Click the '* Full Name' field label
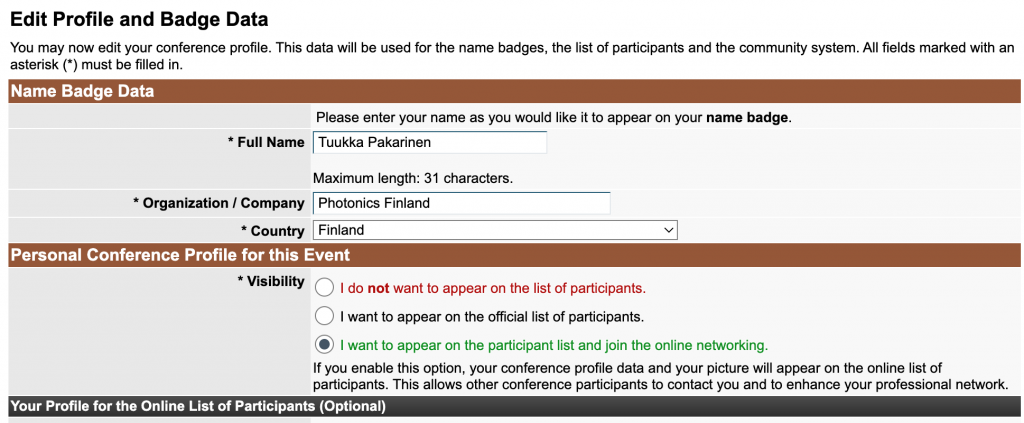Screen dimensions: 1024x423 pos(266,142)
